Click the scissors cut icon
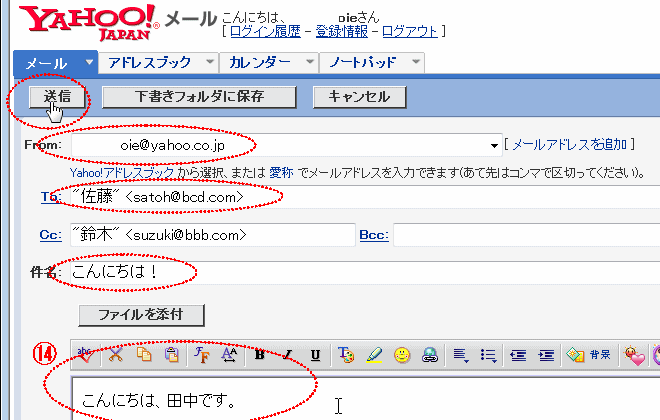This screenshot has width=660, height=420. click(116, 354)
